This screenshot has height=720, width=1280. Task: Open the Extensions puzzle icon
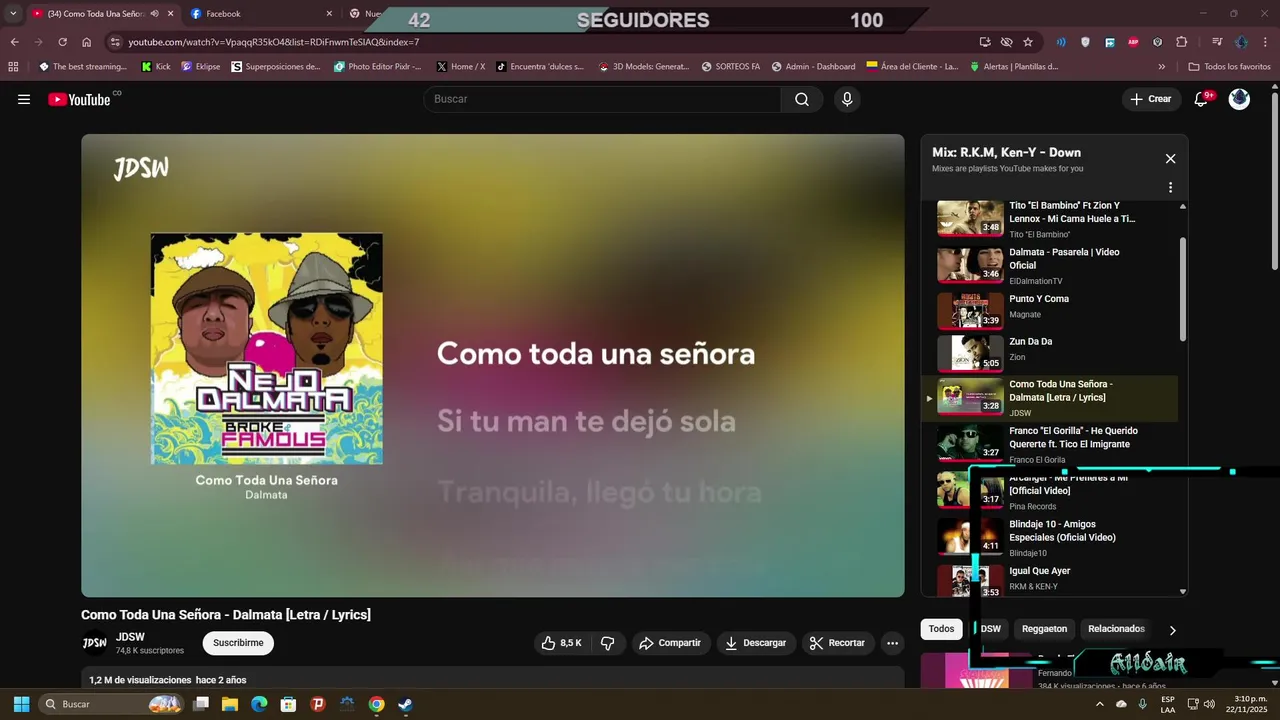tap(1181, 42)
